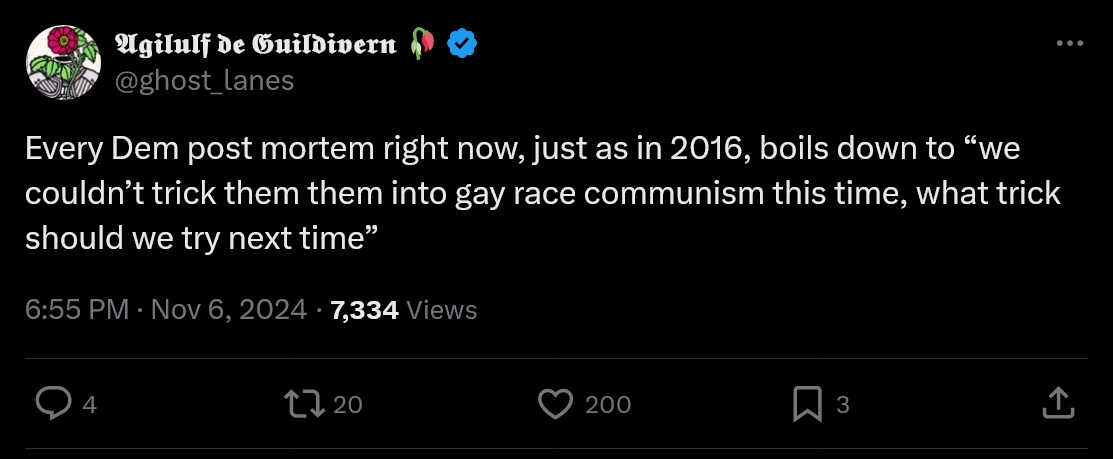Click the Nov 6, 2024 date

pyautogui.click(x=229, y=310)
